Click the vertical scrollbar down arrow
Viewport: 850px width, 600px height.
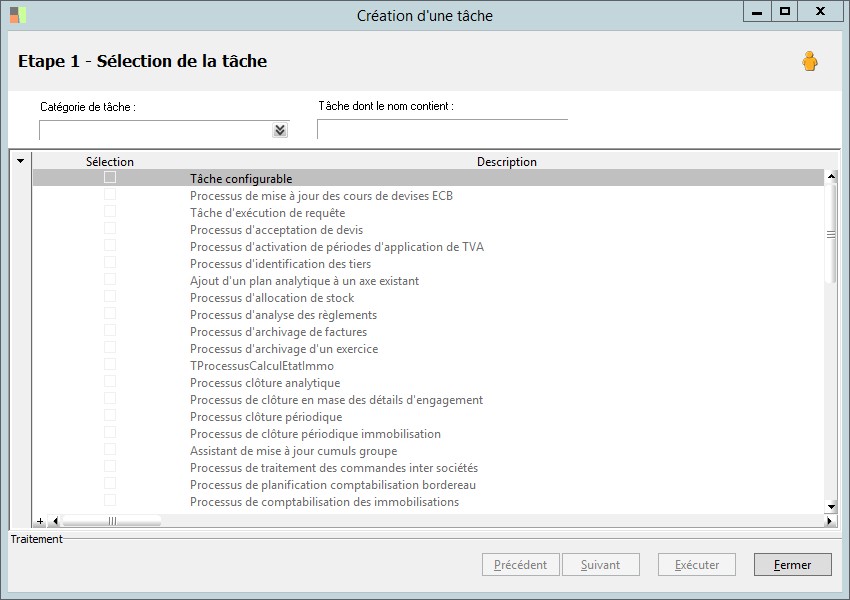click(830, 507)
